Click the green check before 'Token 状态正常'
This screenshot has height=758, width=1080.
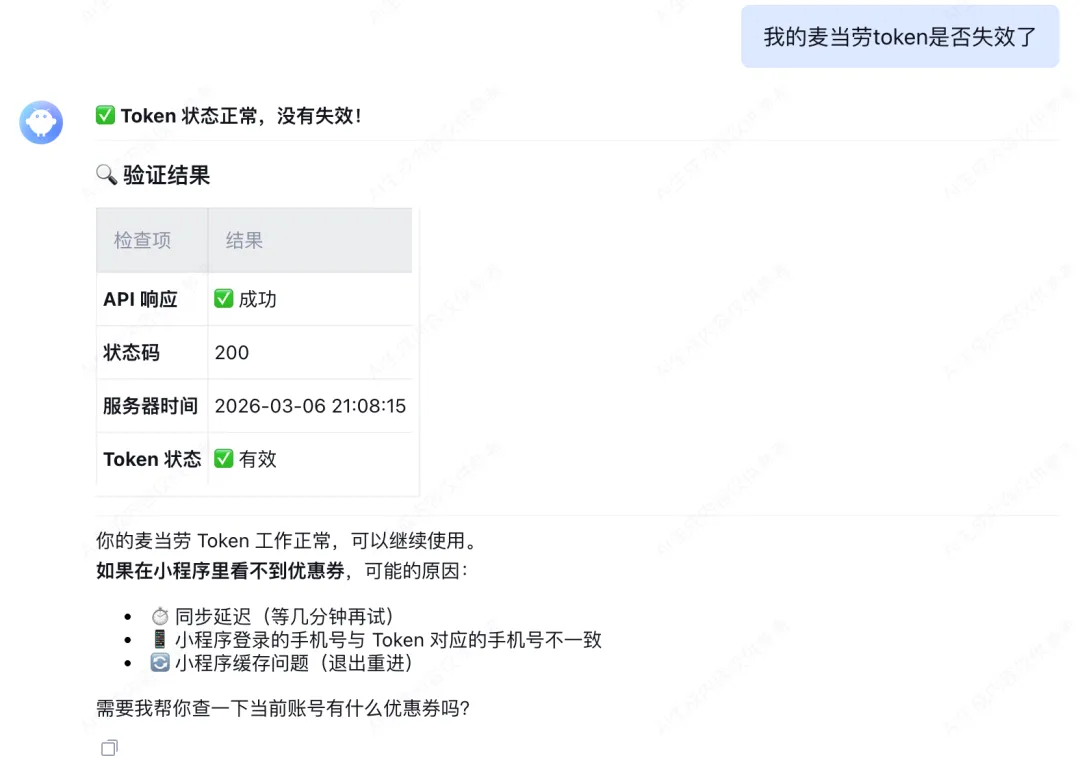click(105, 115)
